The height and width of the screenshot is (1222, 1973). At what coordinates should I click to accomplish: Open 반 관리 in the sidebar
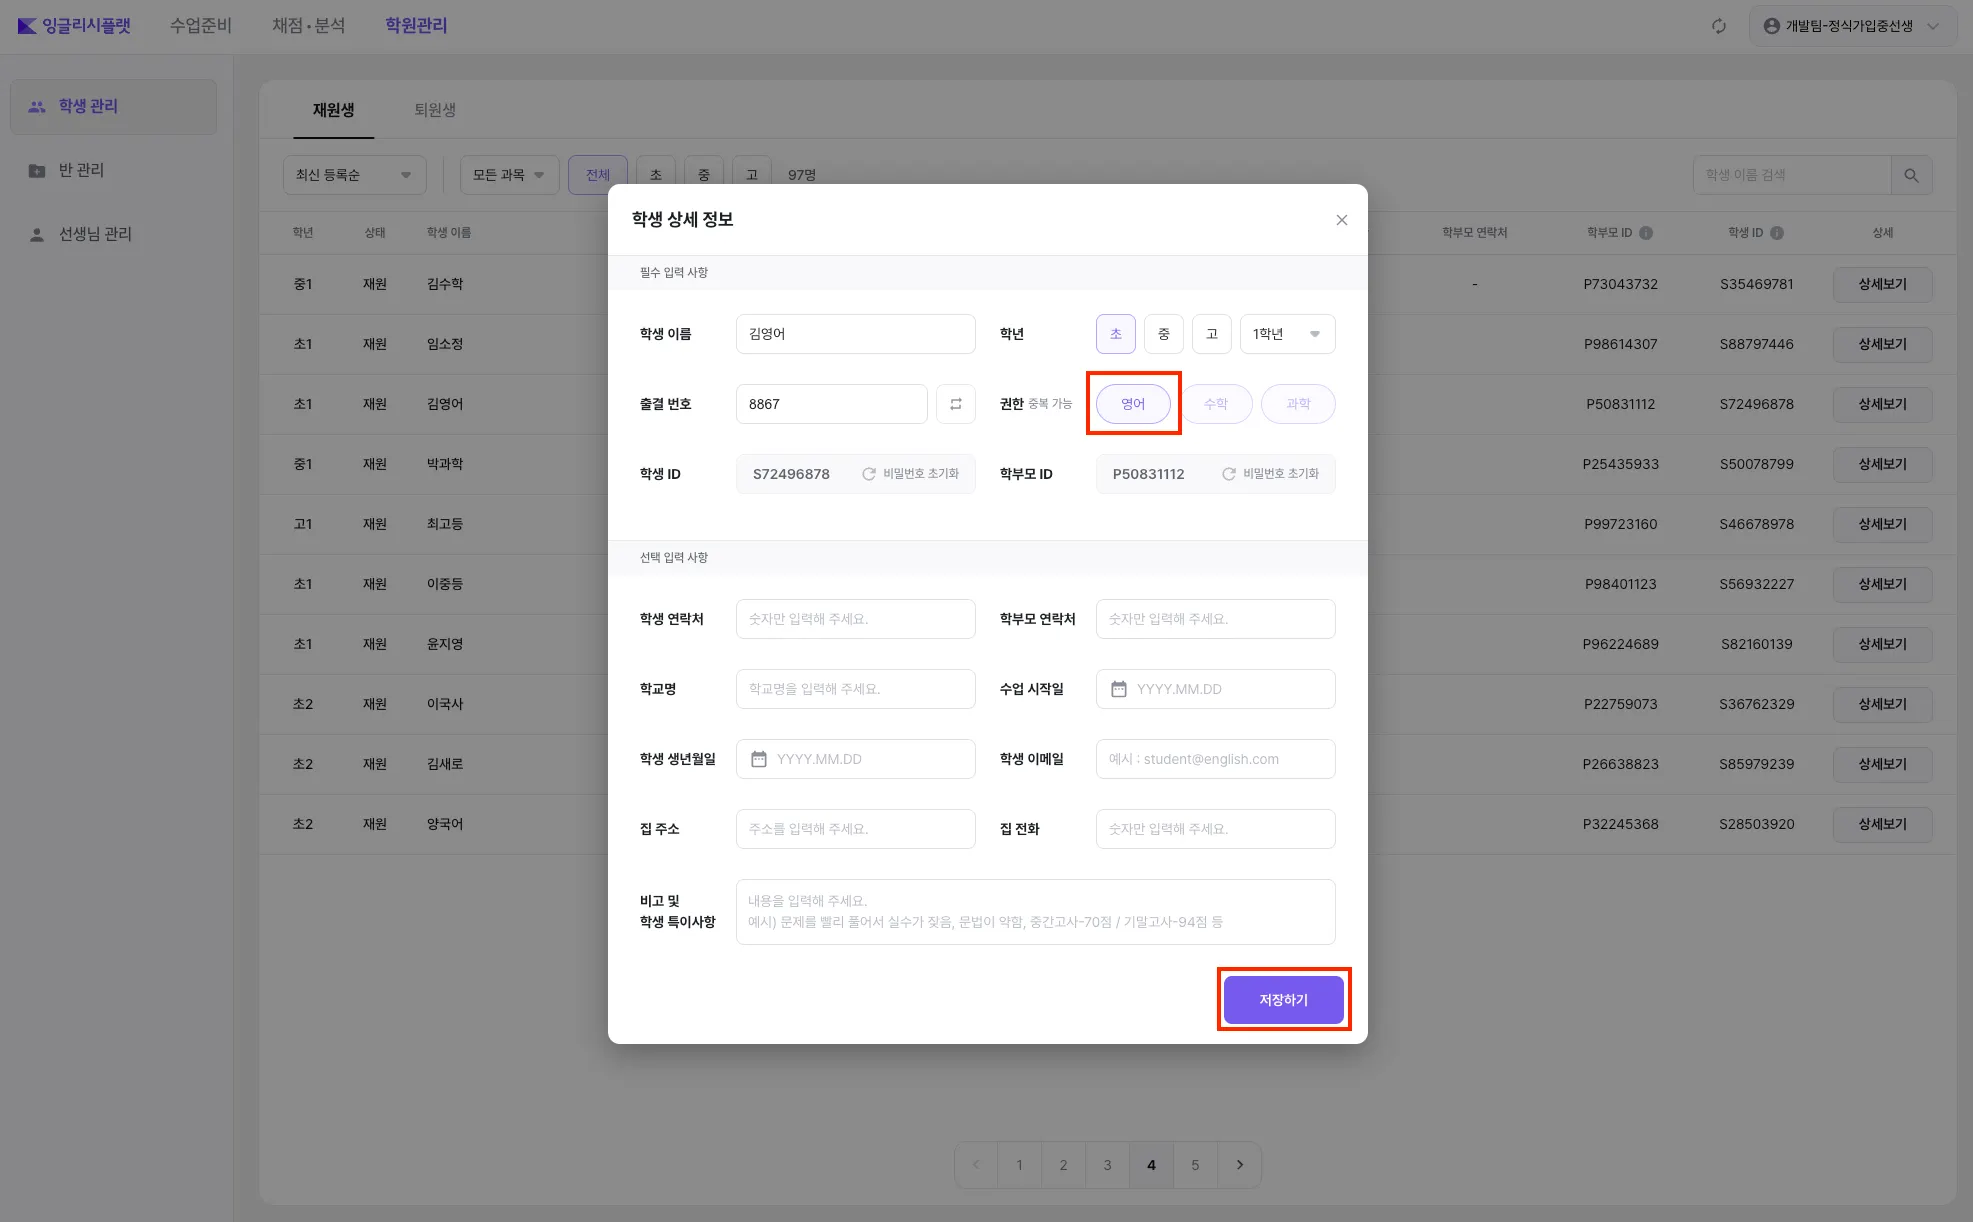(x=81, y=170)
